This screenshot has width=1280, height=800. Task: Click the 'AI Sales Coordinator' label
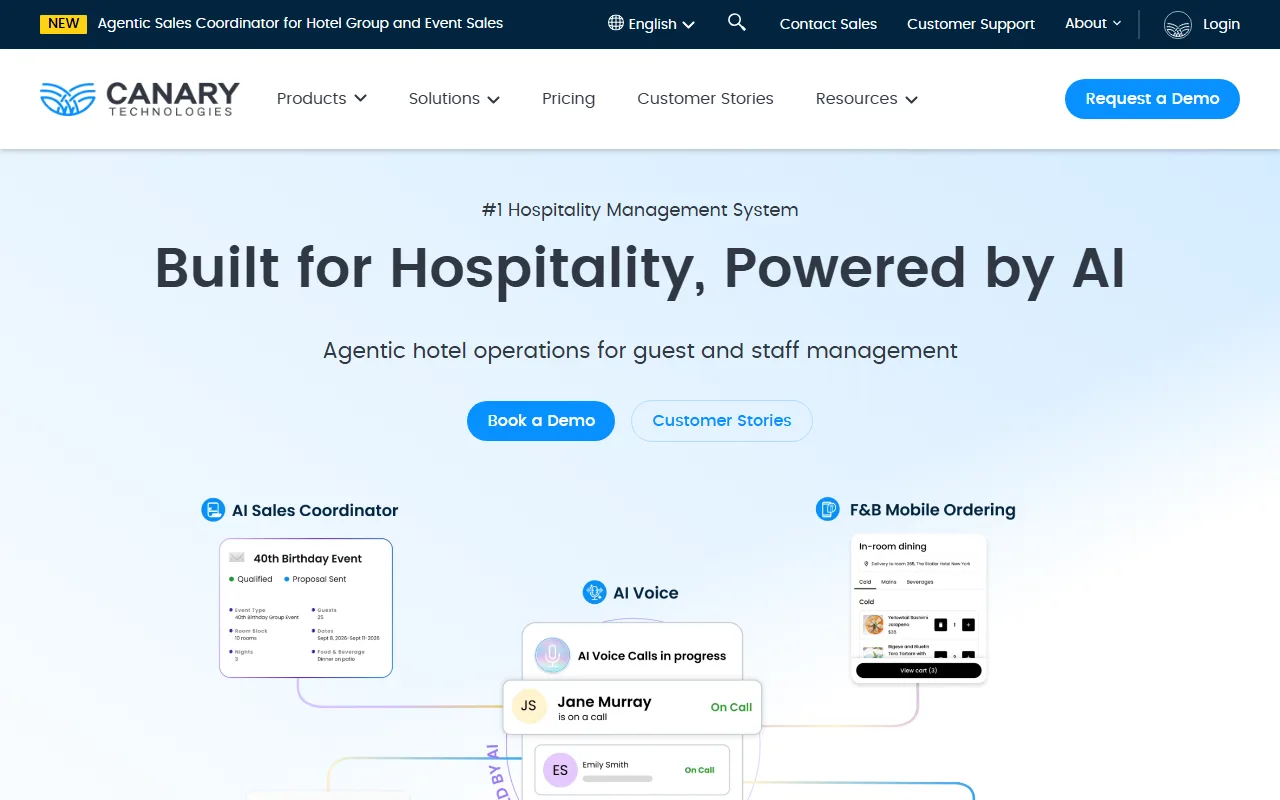pyautogui.click(x=315, y=510)
